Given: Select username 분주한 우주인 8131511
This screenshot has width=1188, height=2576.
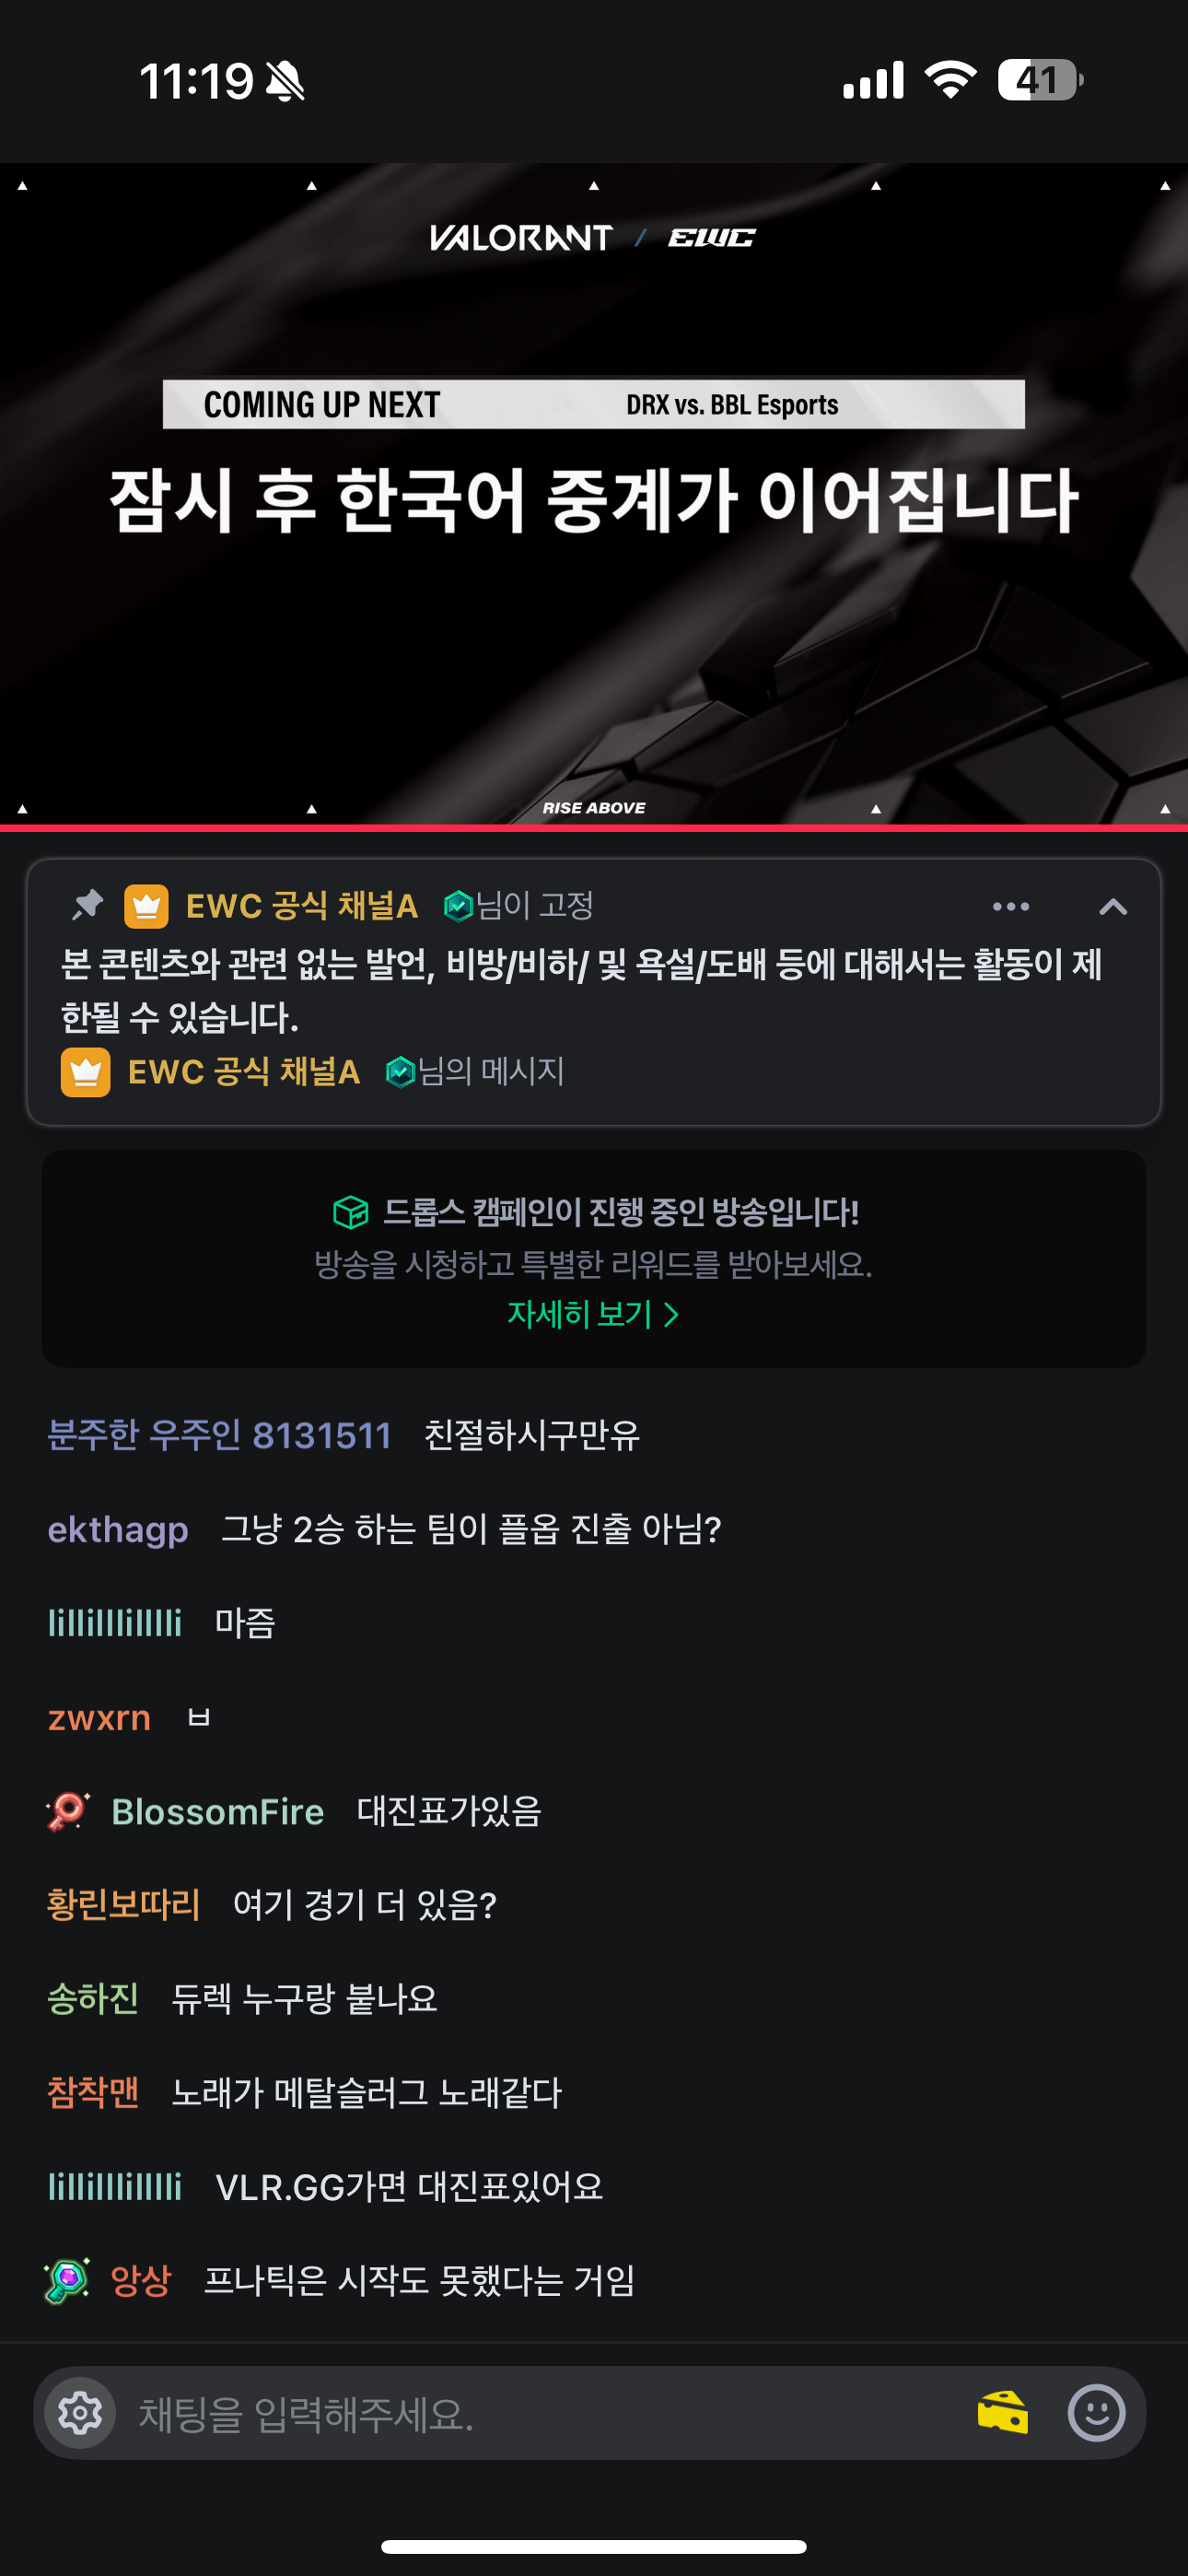Looking at the screenshot, I should [x=219, y=1435].
